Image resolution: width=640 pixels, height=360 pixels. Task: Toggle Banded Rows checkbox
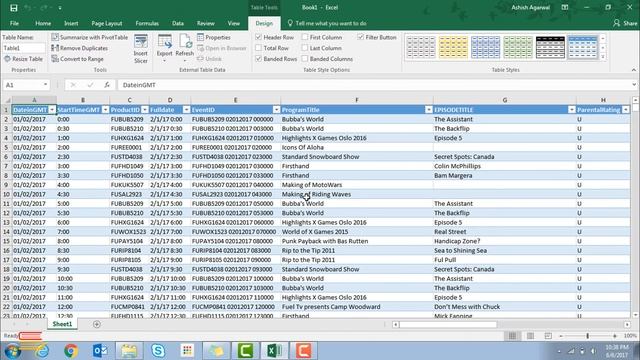[258, 59]
